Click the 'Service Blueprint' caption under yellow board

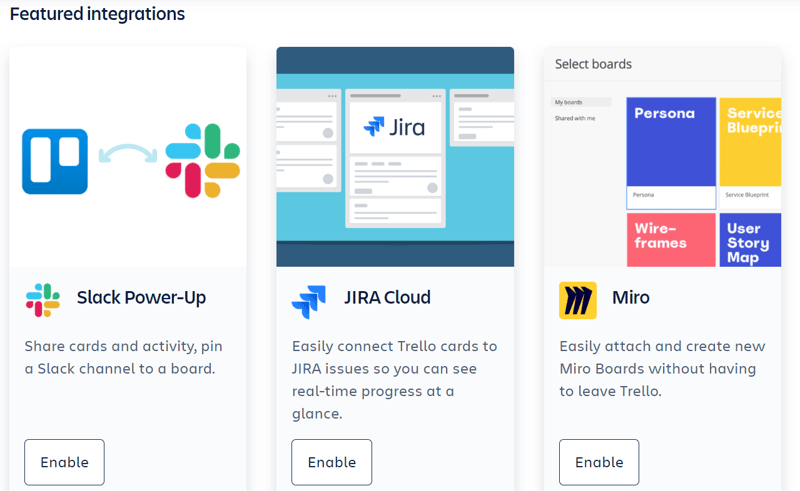tap(747, 195)
